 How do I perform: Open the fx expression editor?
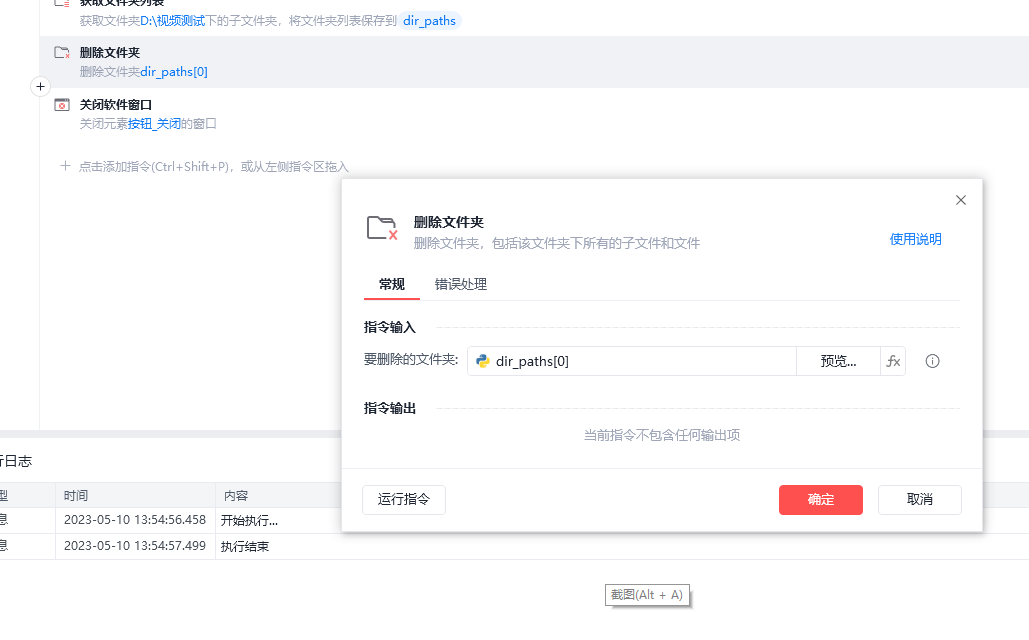[x=893, y=361]
